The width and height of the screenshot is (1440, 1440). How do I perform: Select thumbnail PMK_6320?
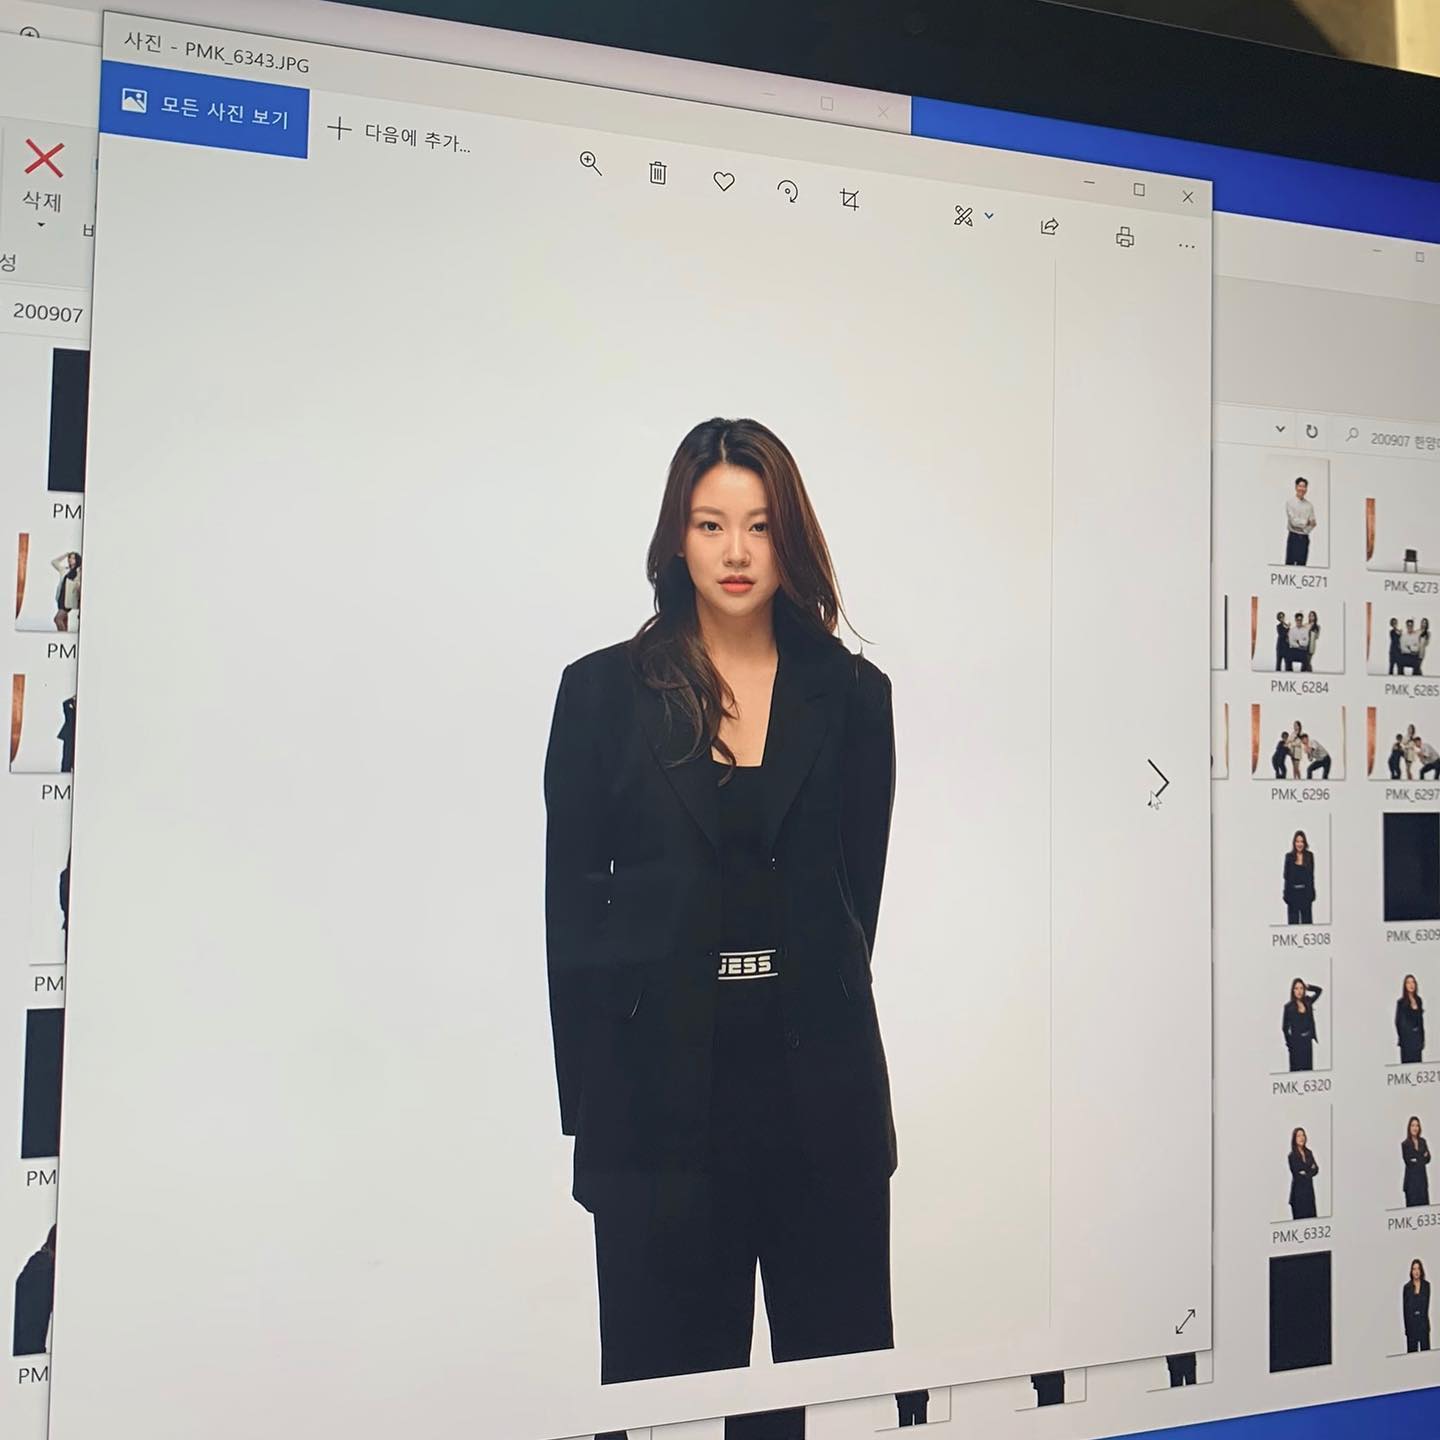[x=1300, y=1017]
